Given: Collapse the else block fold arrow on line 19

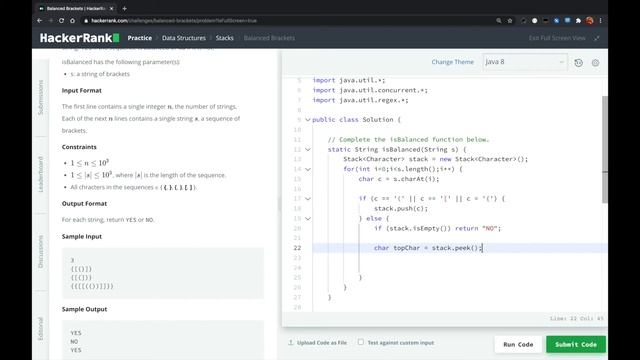Looking at the screenshot, I should click(x=308, y=219).
